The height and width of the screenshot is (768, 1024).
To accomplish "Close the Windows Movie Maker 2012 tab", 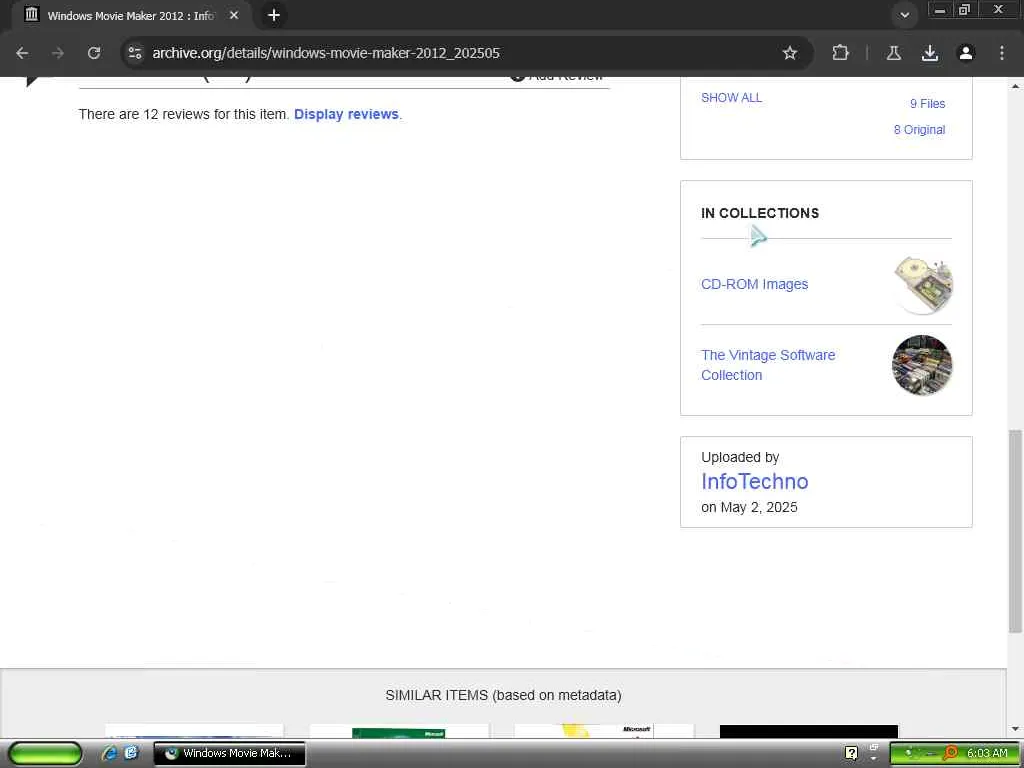I will click(234, 15).
